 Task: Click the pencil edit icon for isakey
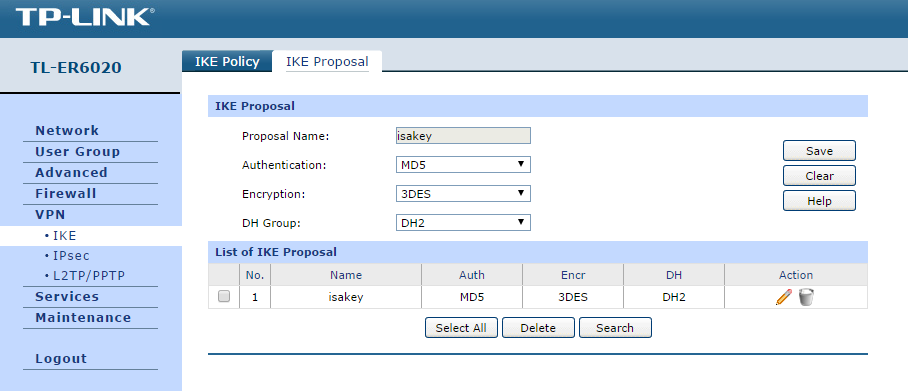coord(783,297)
